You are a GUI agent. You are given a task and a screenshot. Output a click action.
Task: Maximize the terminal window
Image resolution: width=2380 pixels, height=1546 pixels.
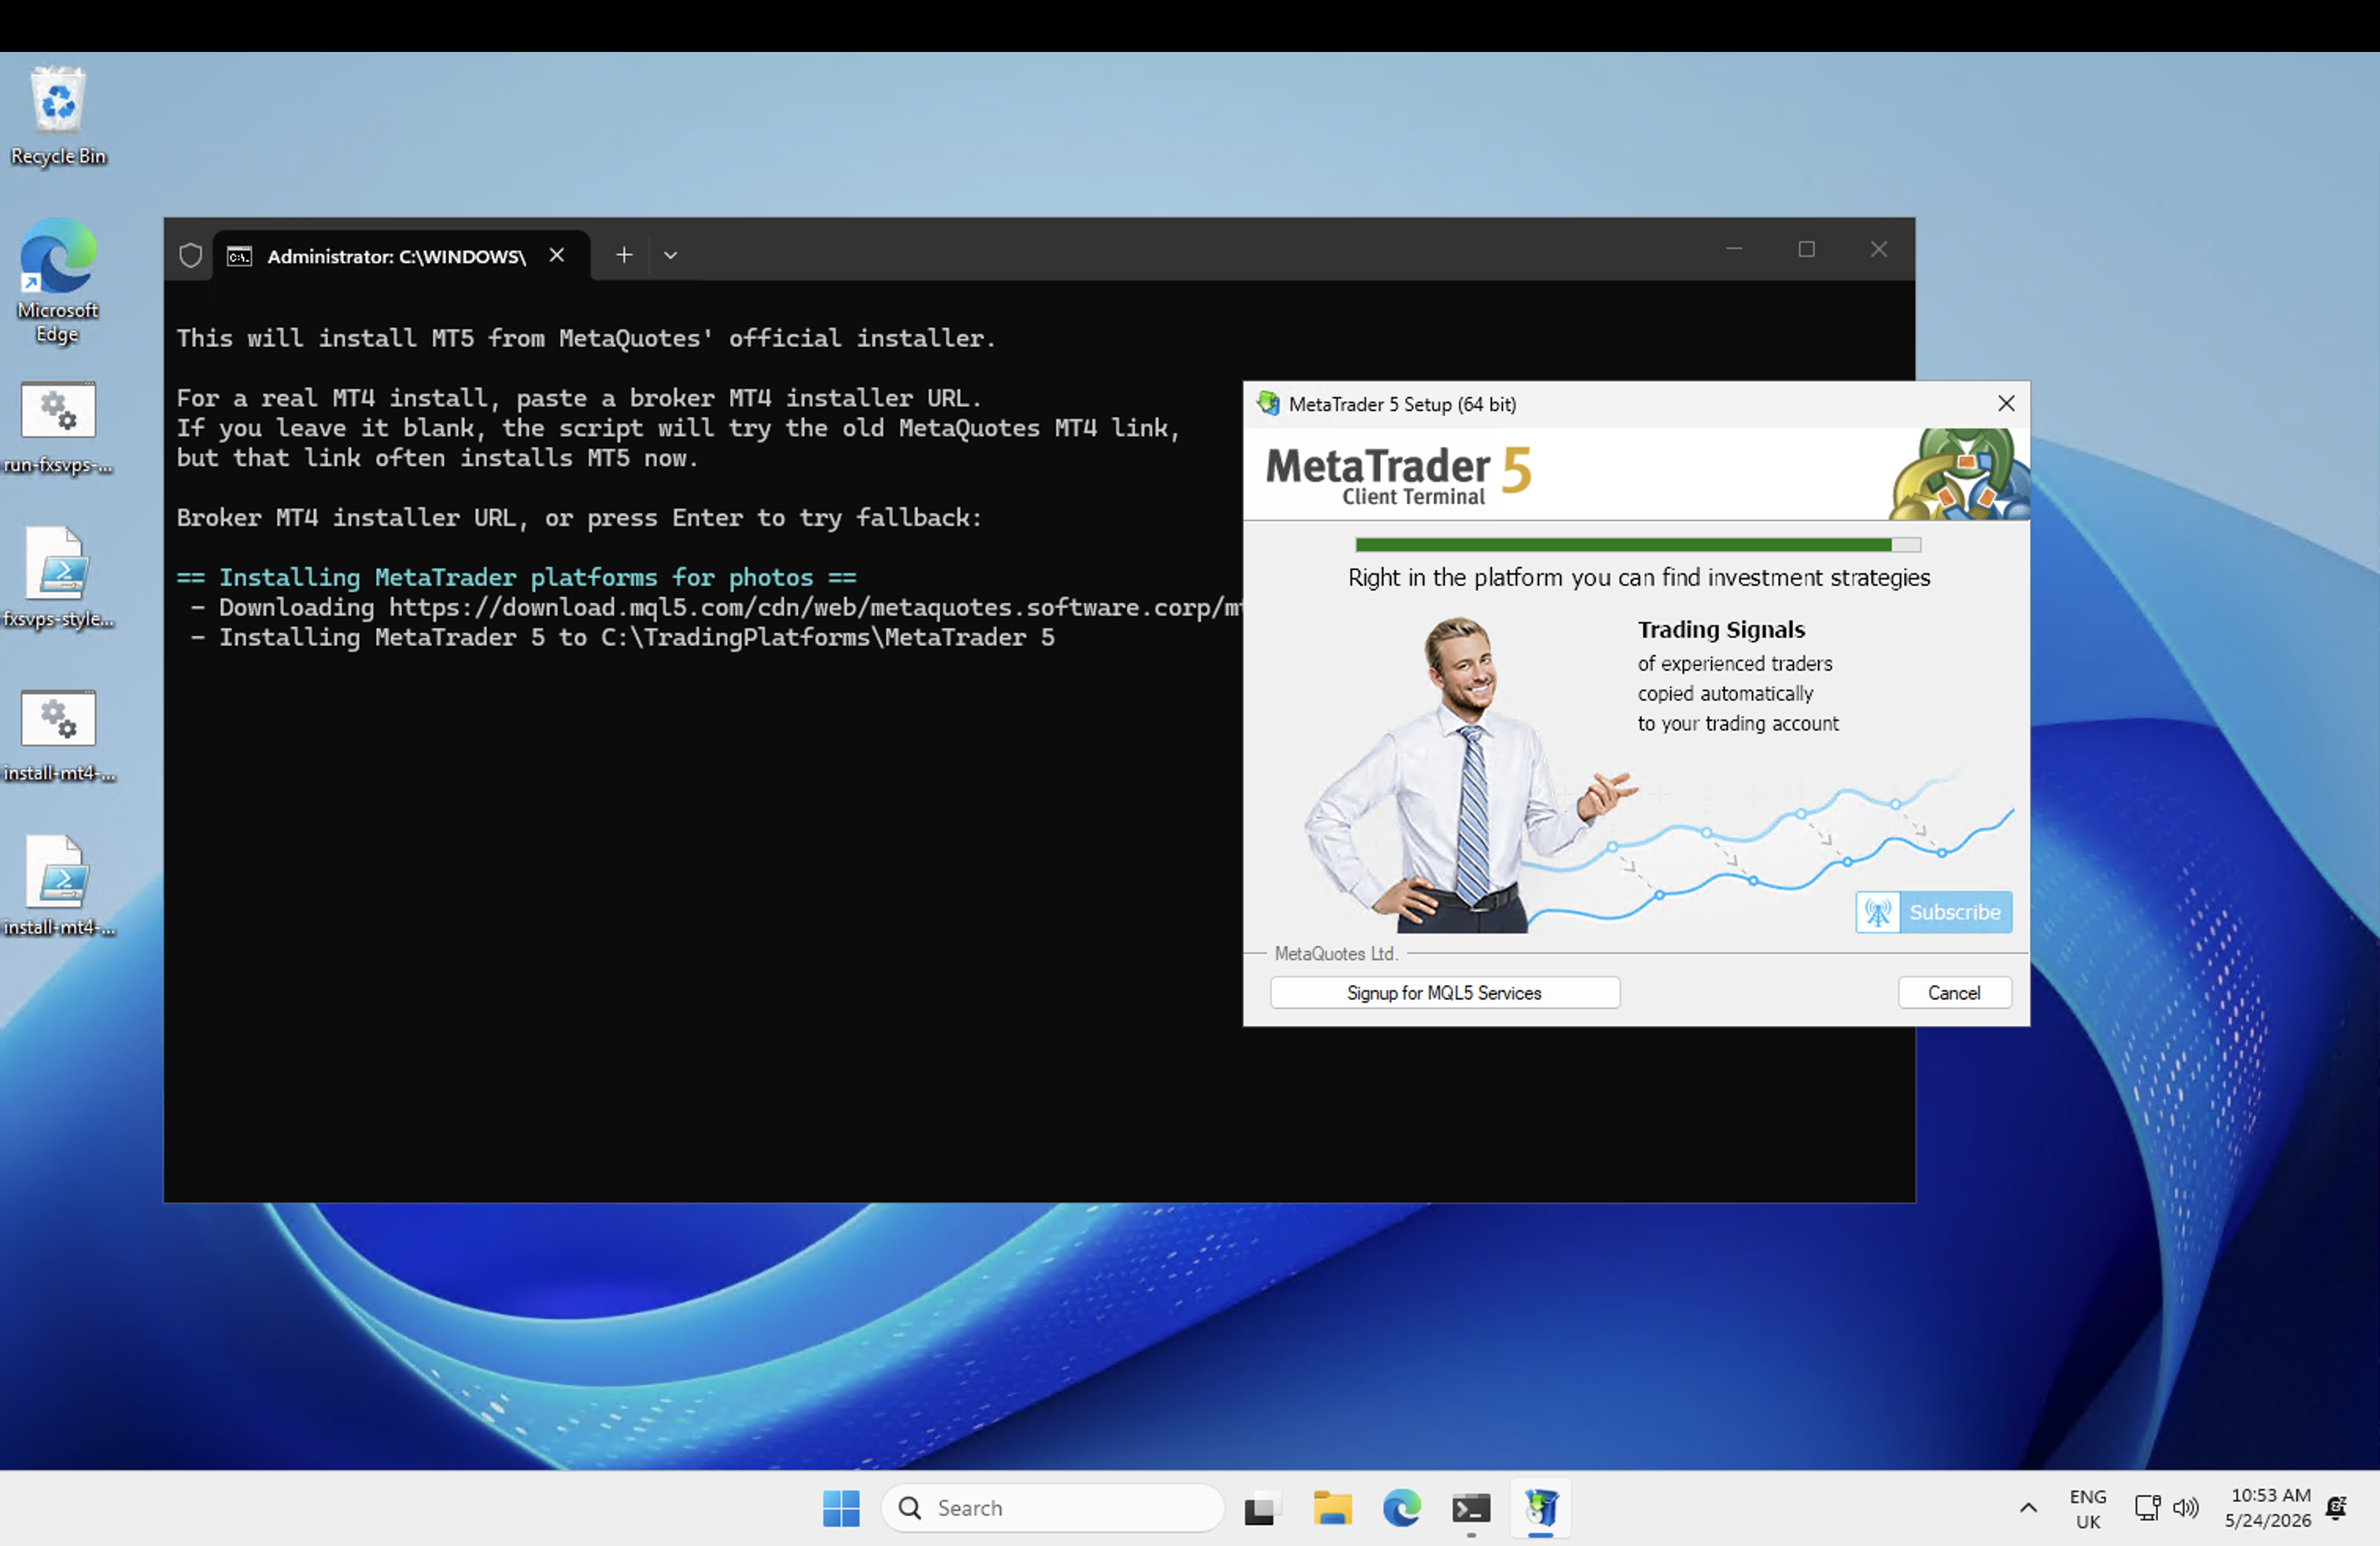[1806, 249]
